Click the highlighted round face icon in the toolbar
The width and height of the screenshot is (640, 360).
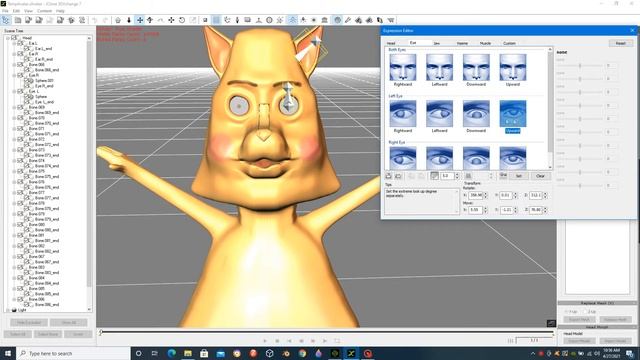coord(338,20)
